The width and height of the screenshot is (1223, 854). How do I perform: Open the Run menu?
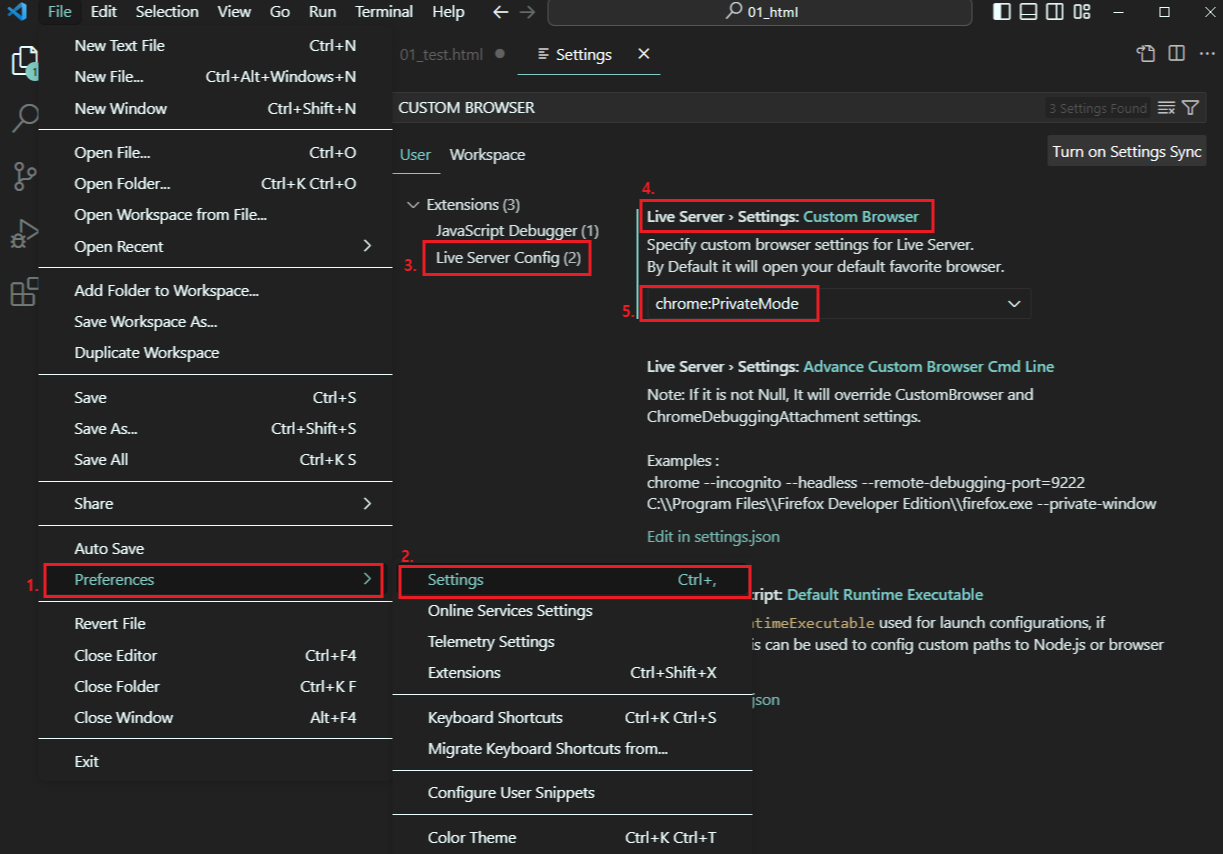322,12
